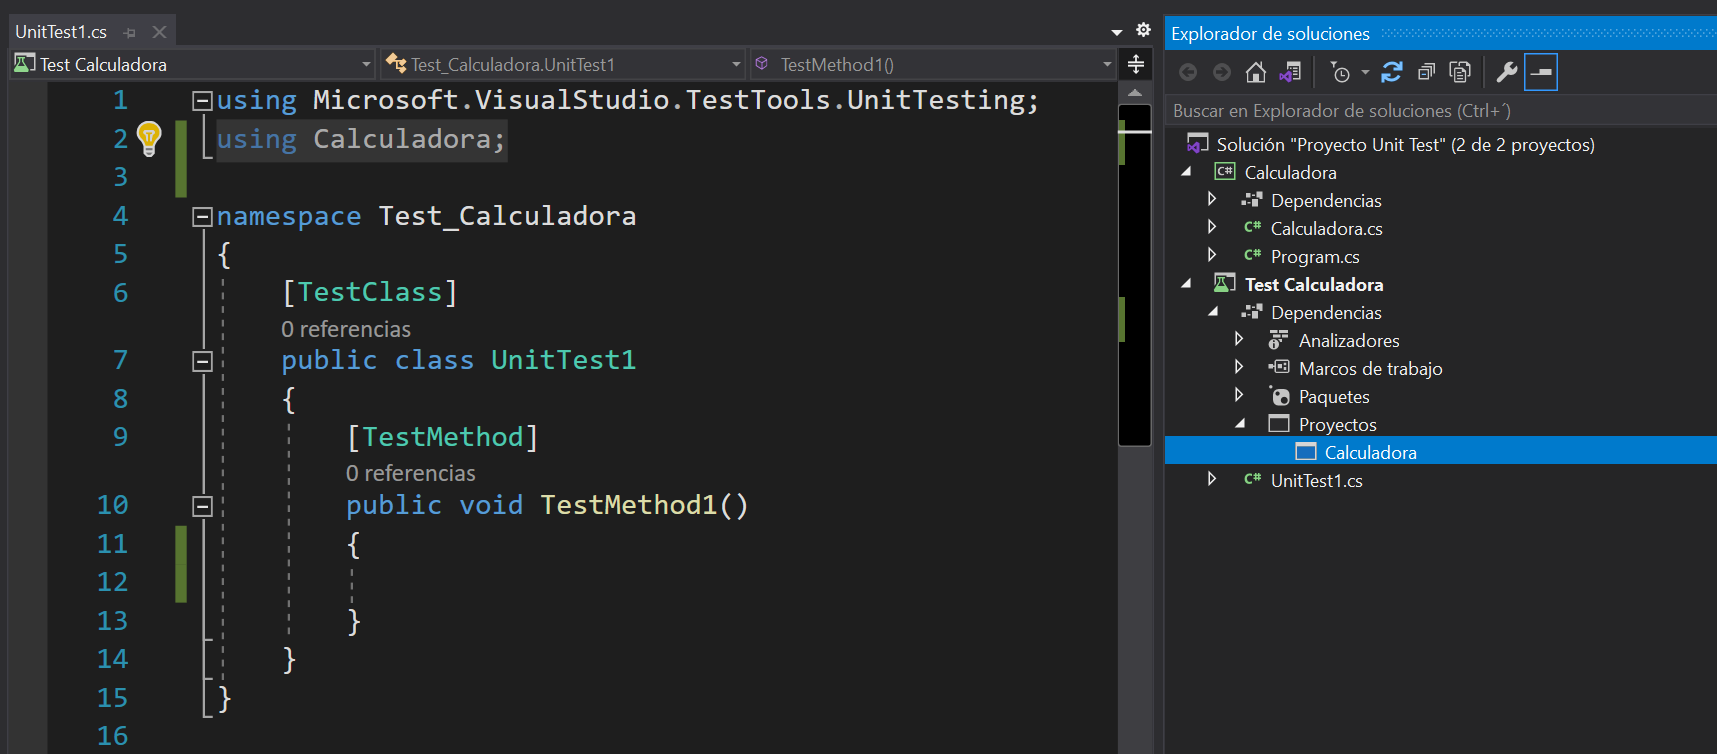Screen dimensions: 1717x754
Task: Collapse the Test Calculadora project node arrow
Action: 1187,284
